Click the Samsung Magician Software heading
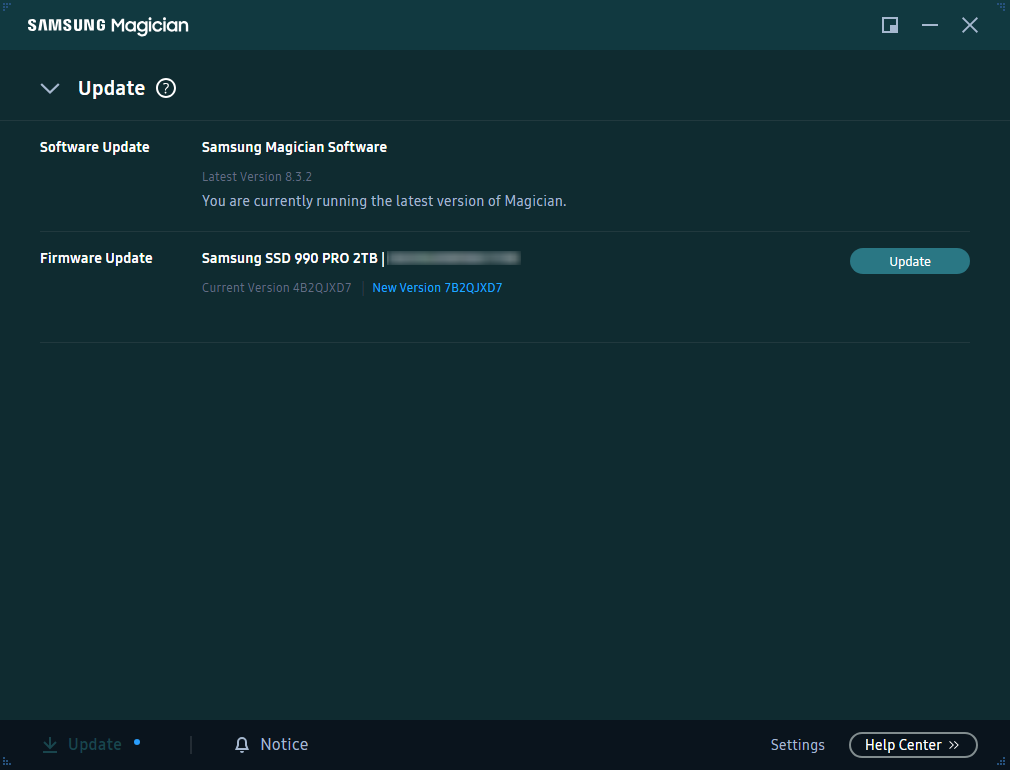 294,147
